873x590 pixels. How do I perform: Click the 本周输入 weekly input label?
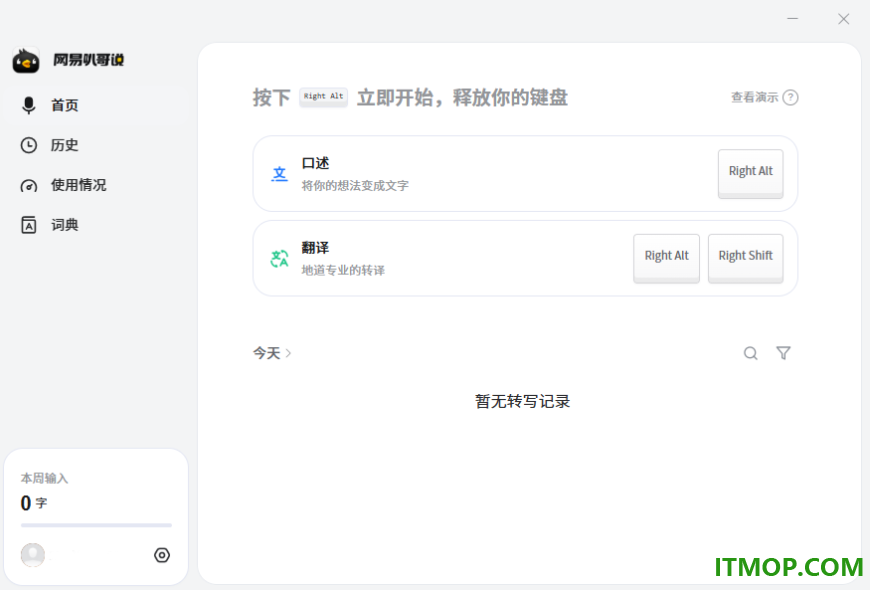click(45, 479)
